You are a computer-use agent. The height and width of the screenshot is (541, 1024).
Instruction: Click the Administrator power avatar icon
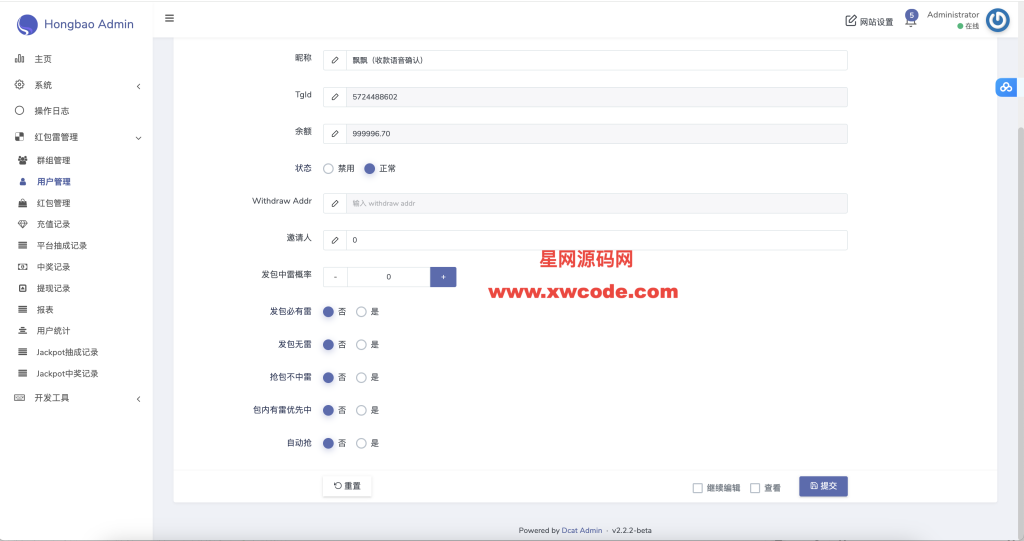coord(997,20)
